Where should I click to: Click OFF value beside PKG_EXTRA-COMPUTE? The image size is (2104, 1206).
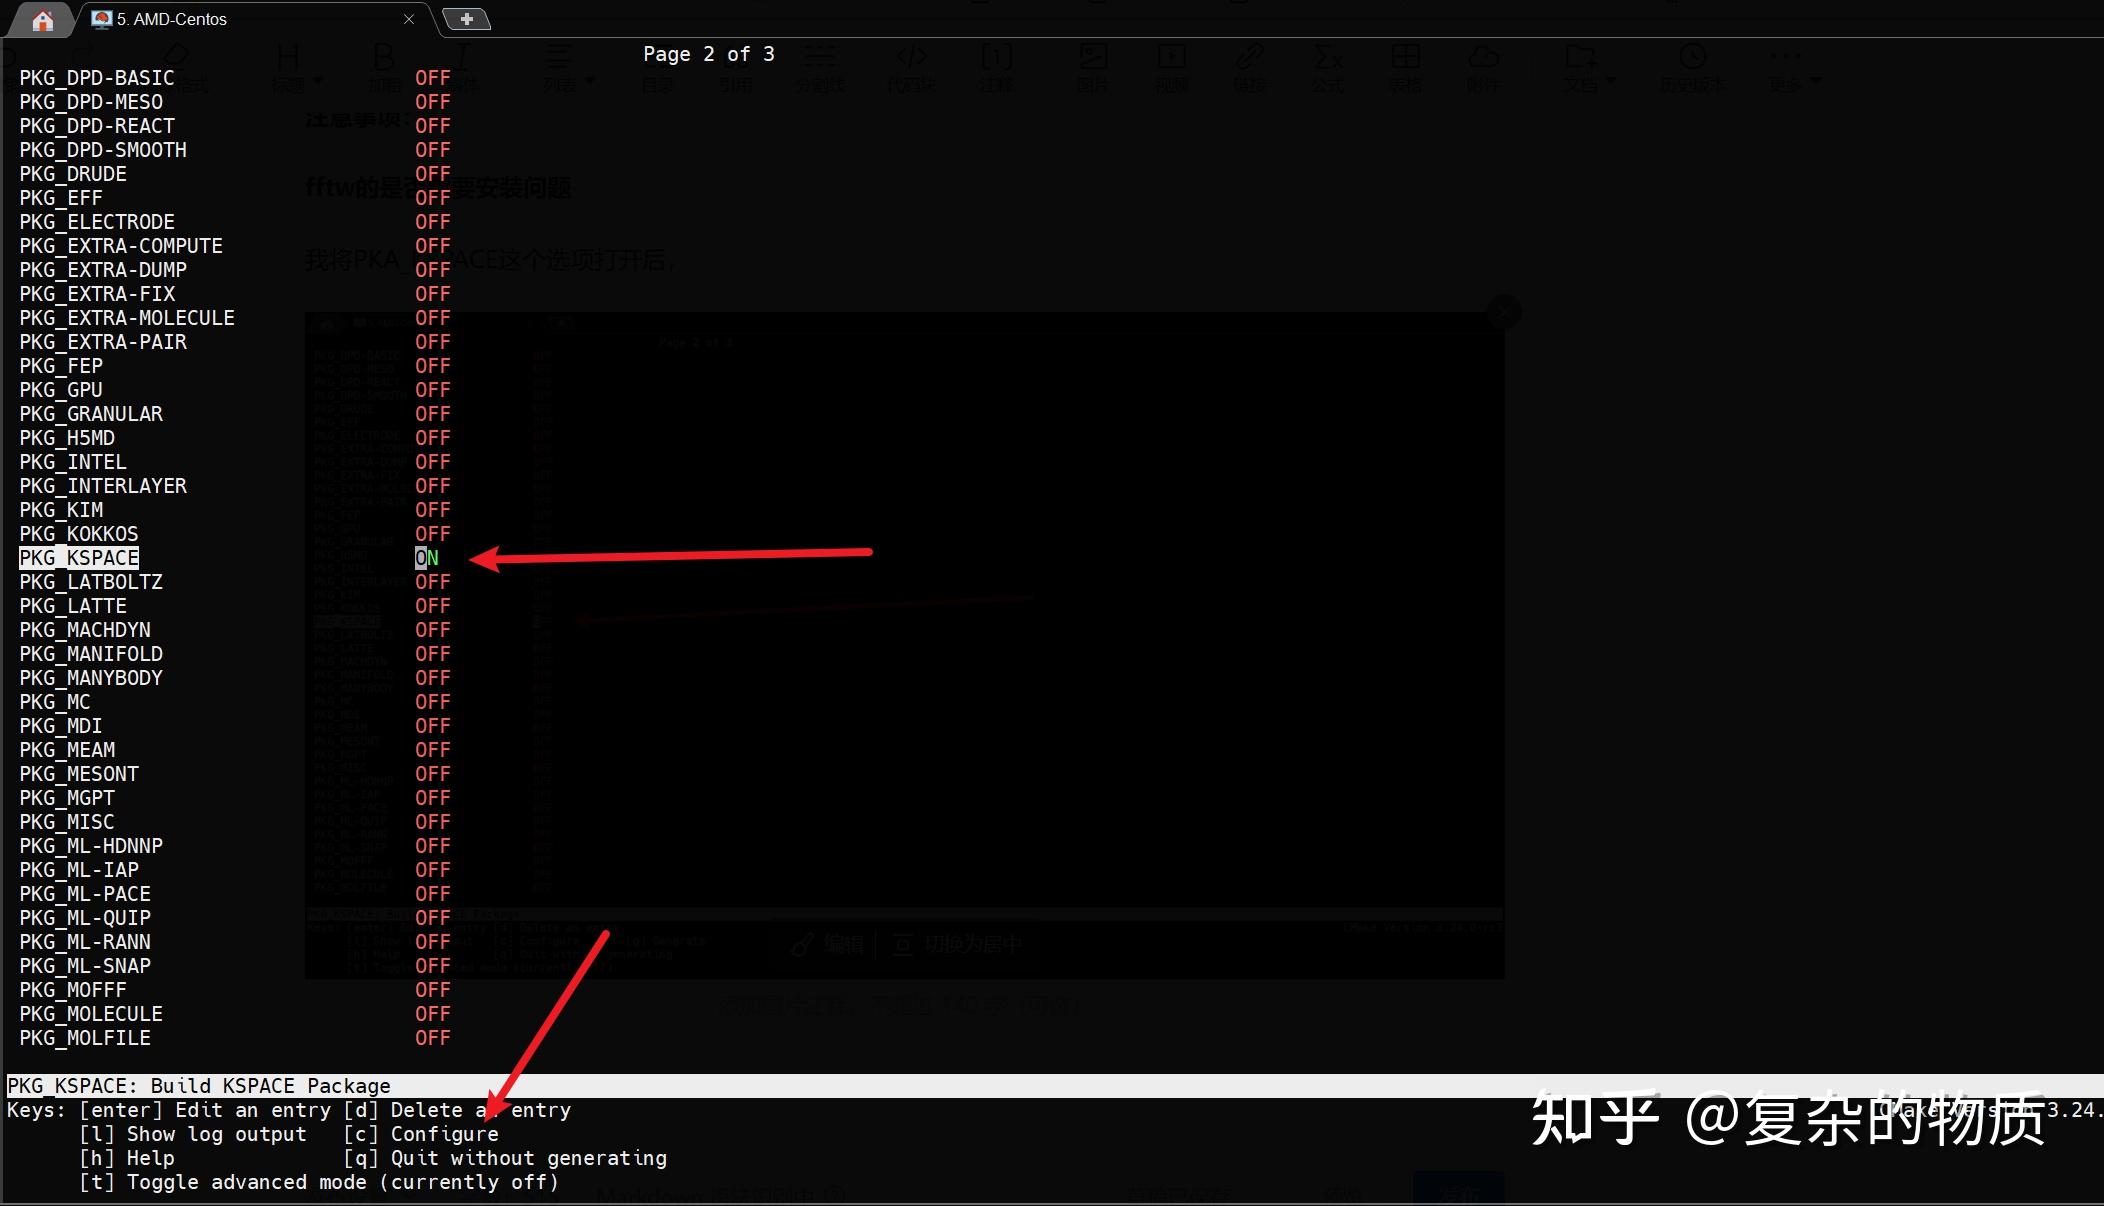[x=433, y=246]
